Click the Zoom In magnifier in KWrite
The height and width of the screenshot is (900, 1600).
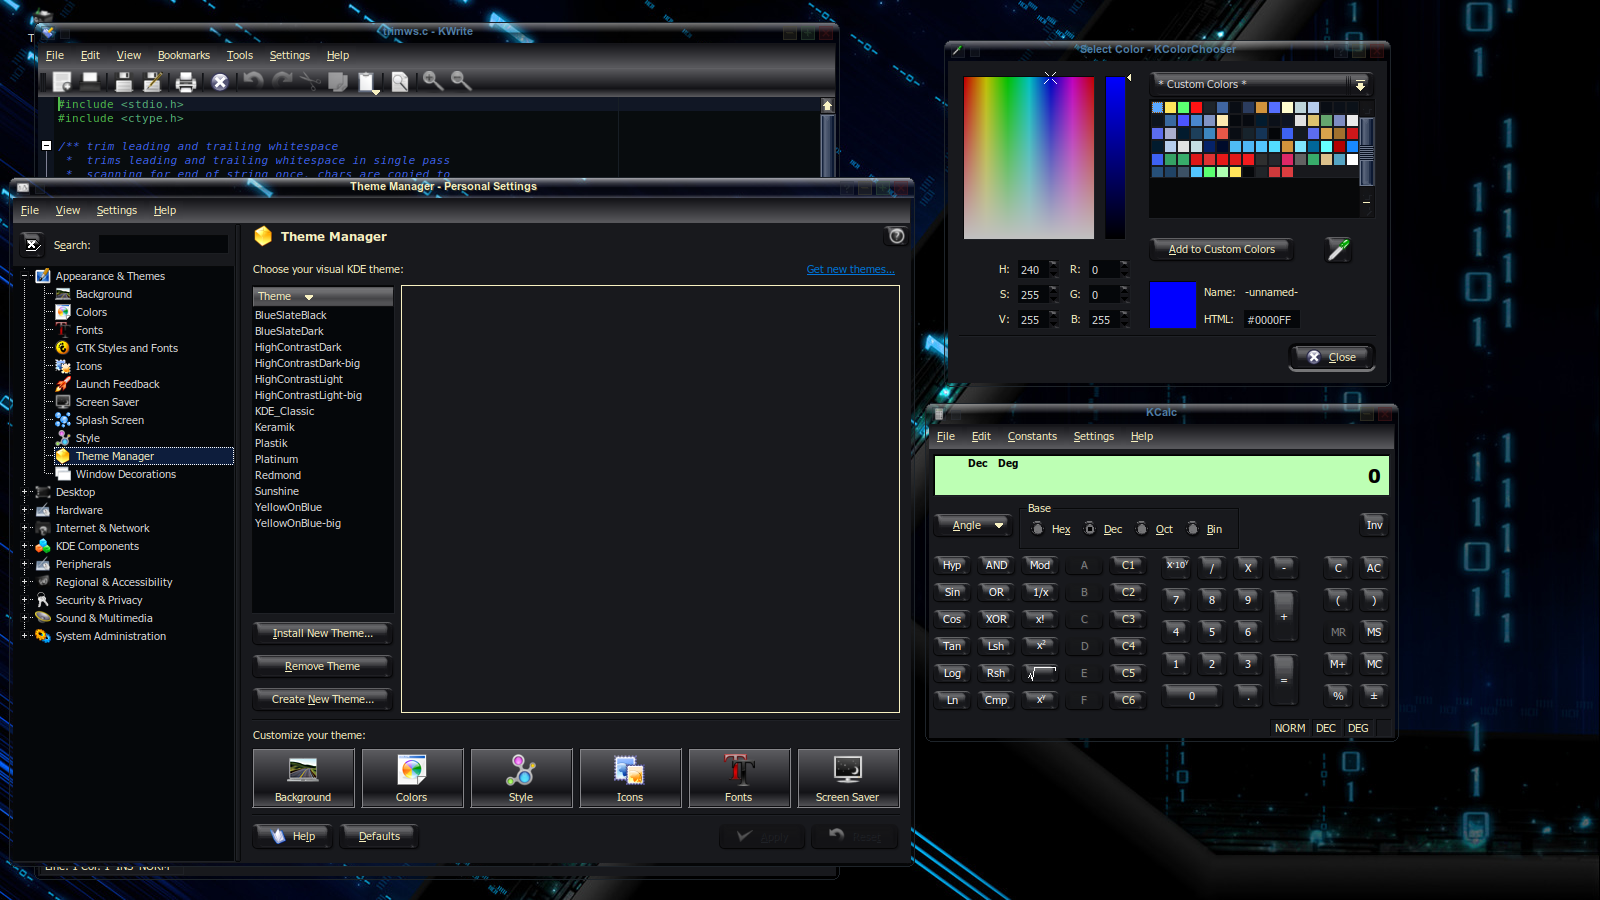point(432,81)
